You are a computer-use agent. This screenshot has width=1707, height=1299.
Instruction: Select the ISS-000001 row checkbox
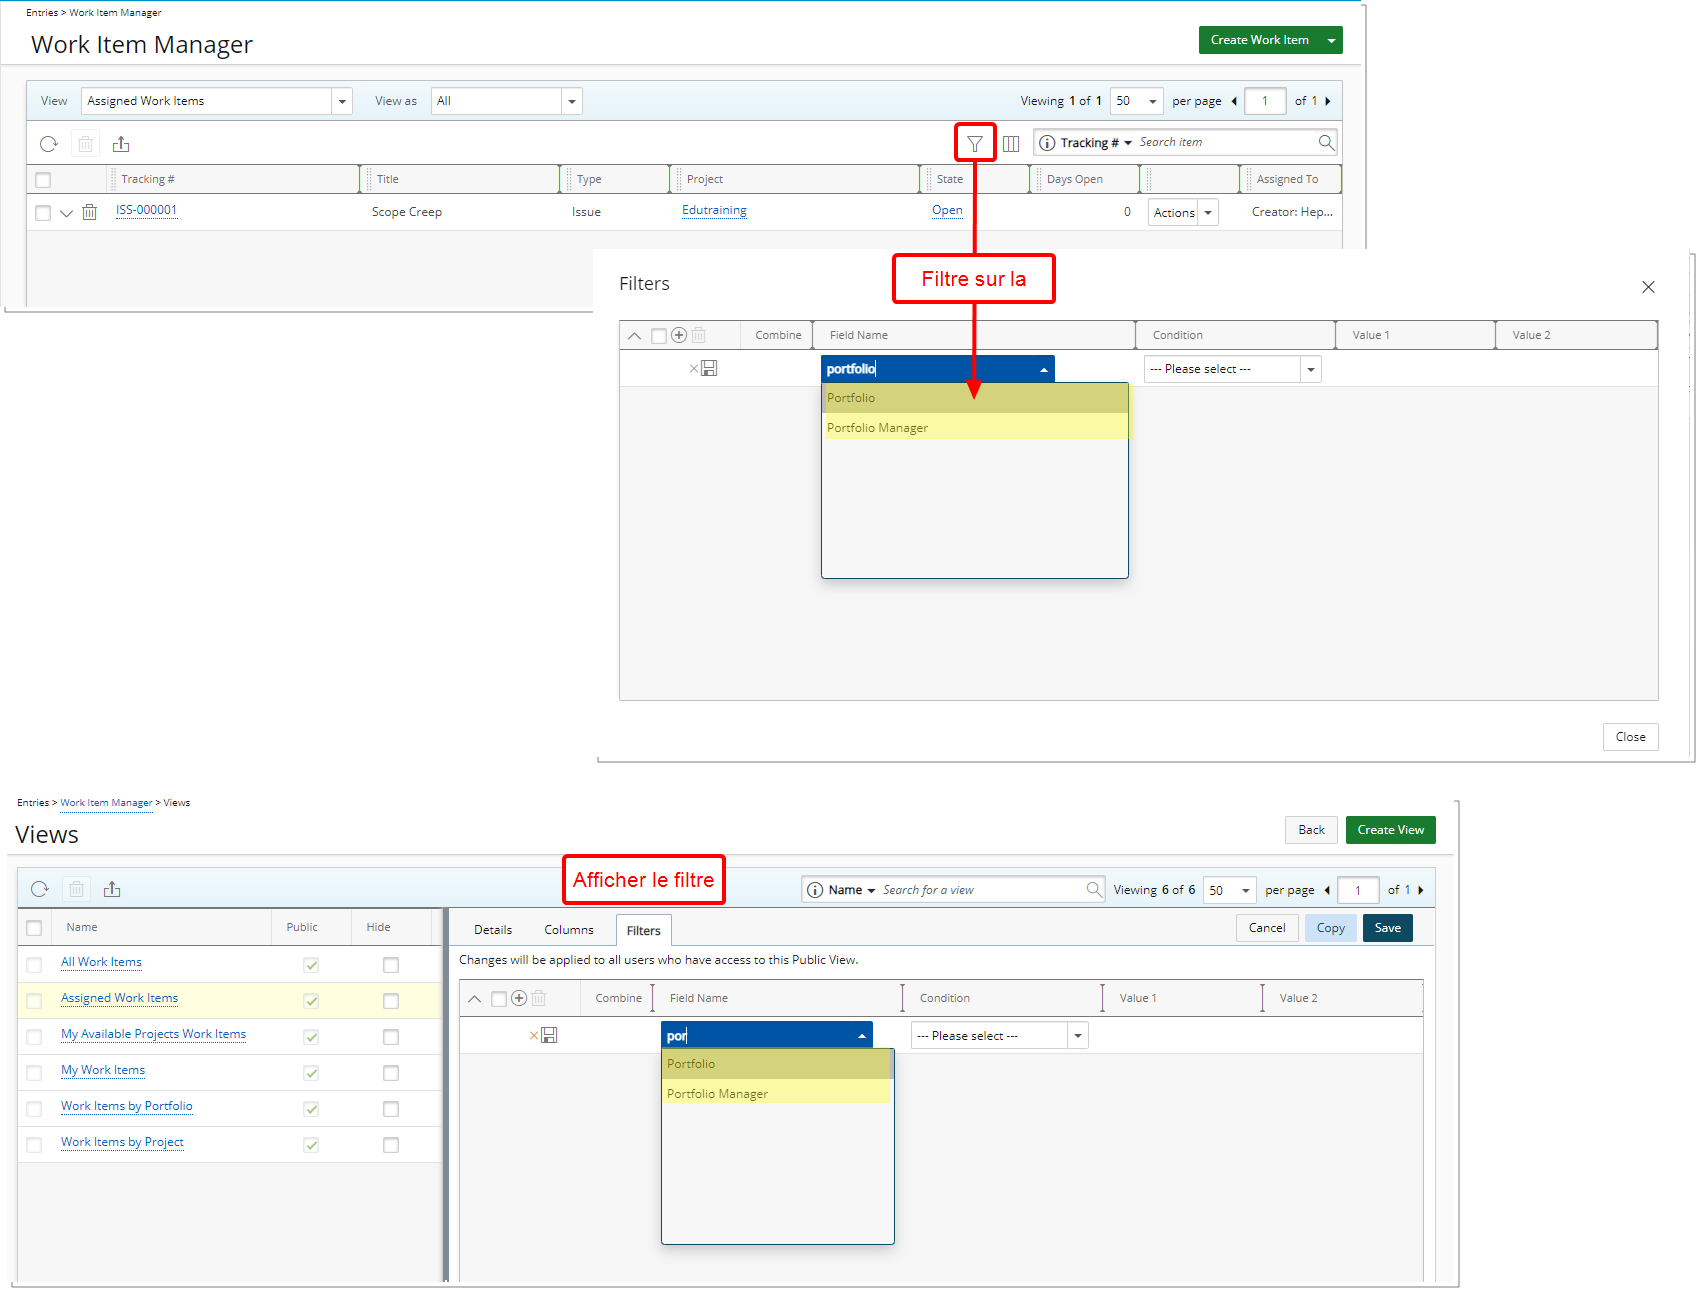click(42, 212)
